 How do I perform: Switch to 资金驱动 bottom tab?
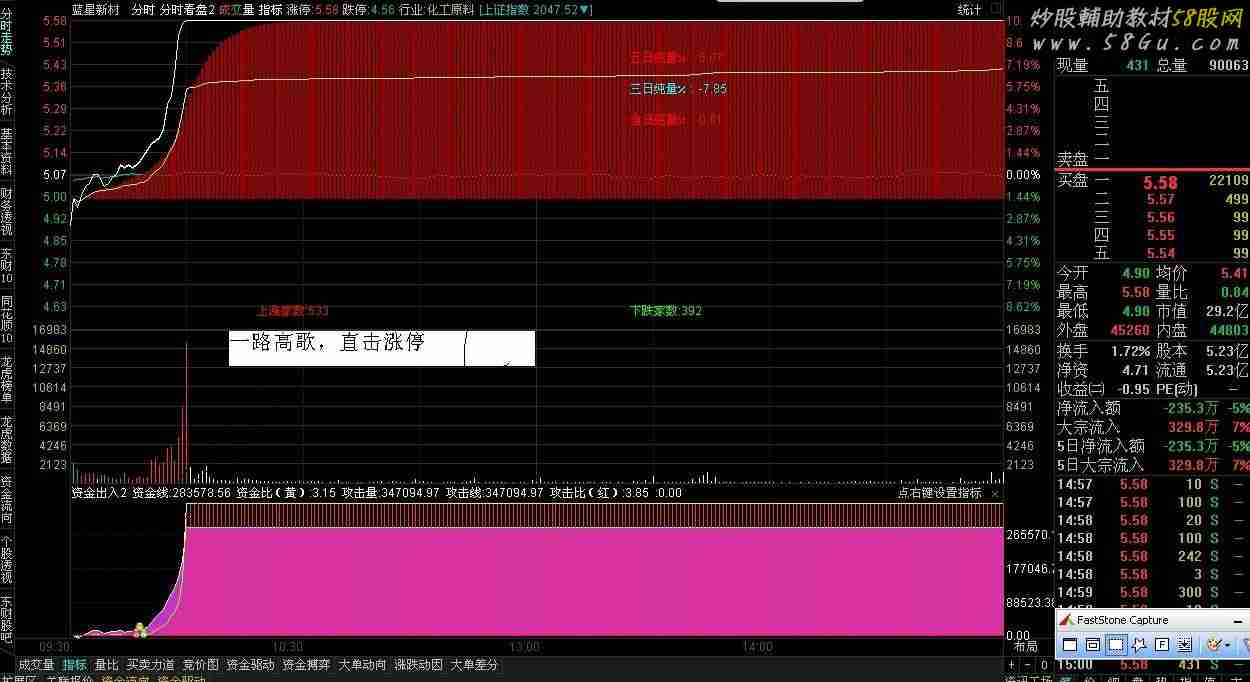coord(250,664)
